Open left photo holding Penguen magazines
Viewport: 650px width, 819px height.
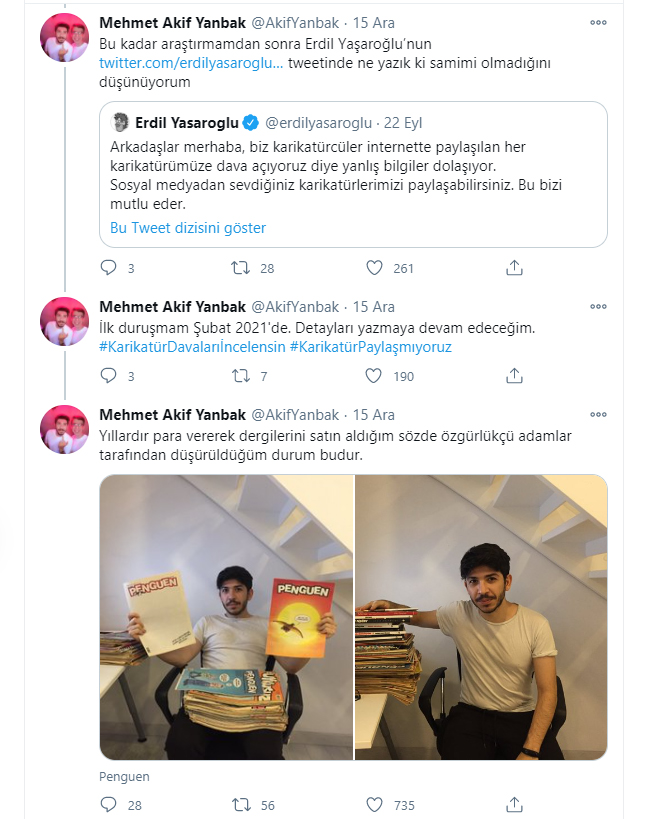point(226,617)
